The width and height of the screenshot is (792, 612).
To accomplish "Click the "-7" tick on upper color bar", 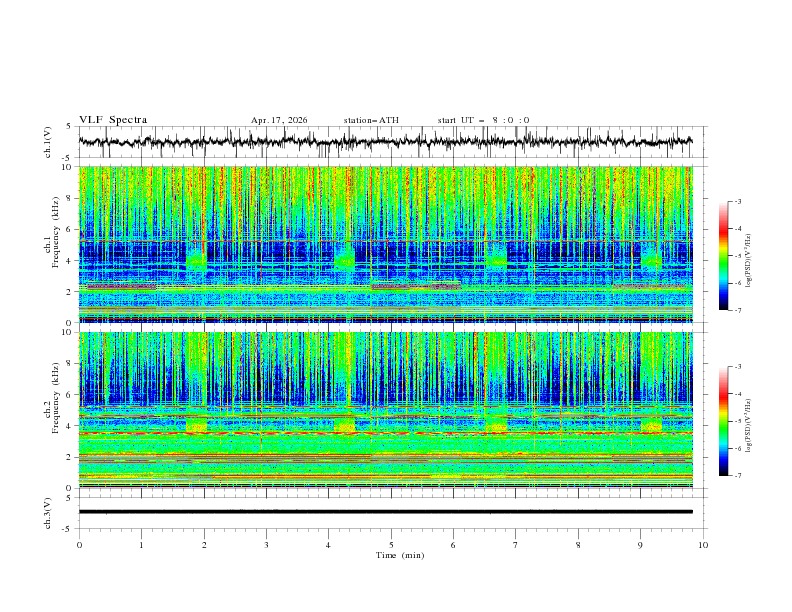I will click(x=737, y=310).
